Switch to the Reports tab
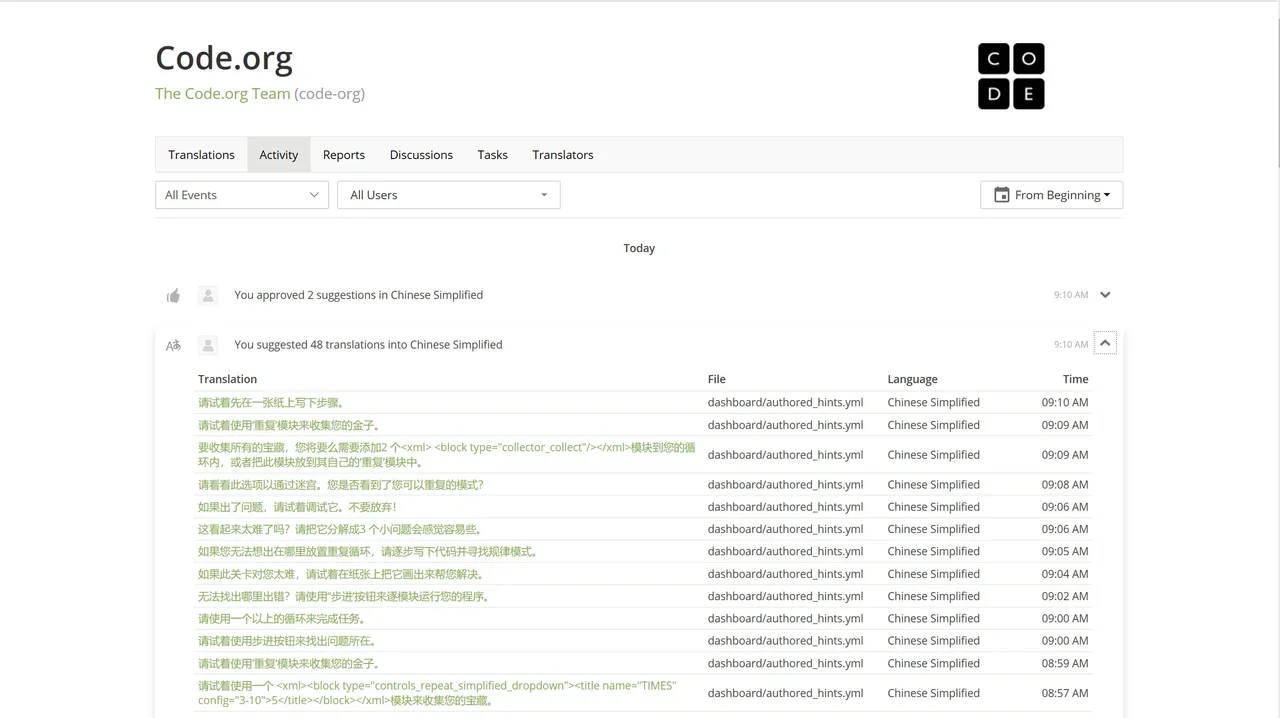Image resolution: width=1280 pixels, height=718 pixels. point(343,155)
